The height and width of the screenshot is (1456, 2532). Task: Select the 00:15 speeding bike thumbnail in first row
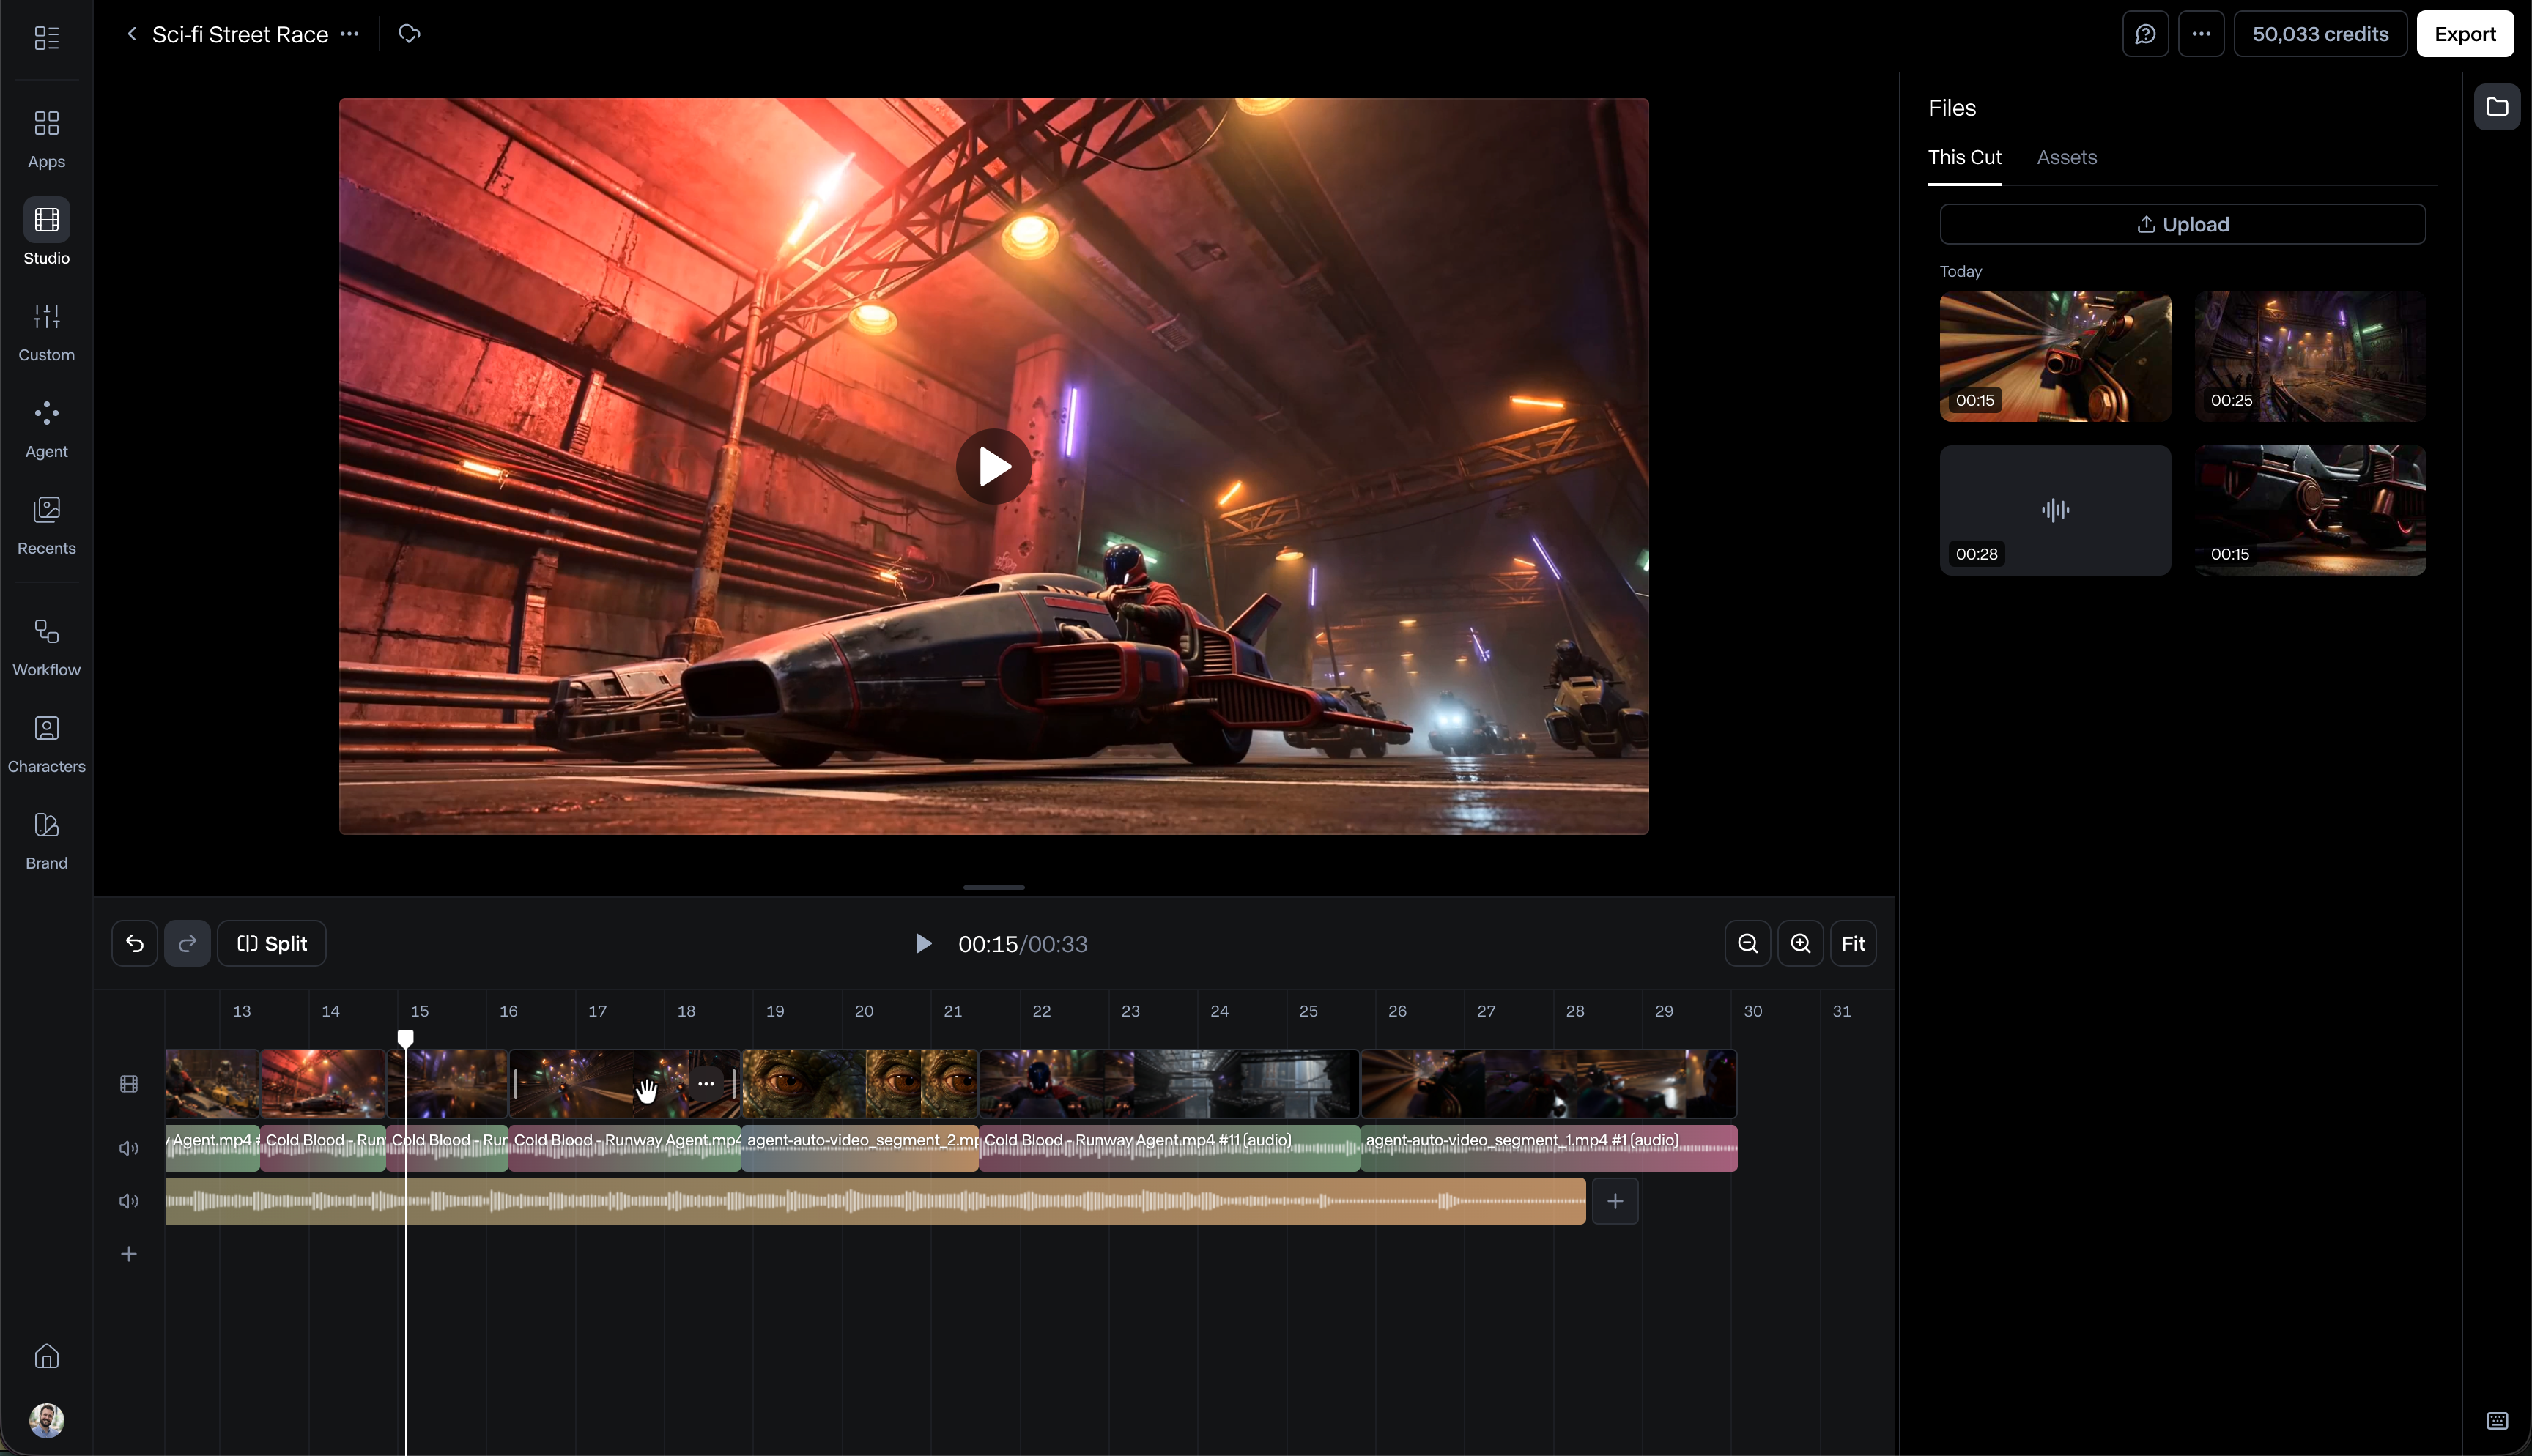click(x=2055, y=356)
